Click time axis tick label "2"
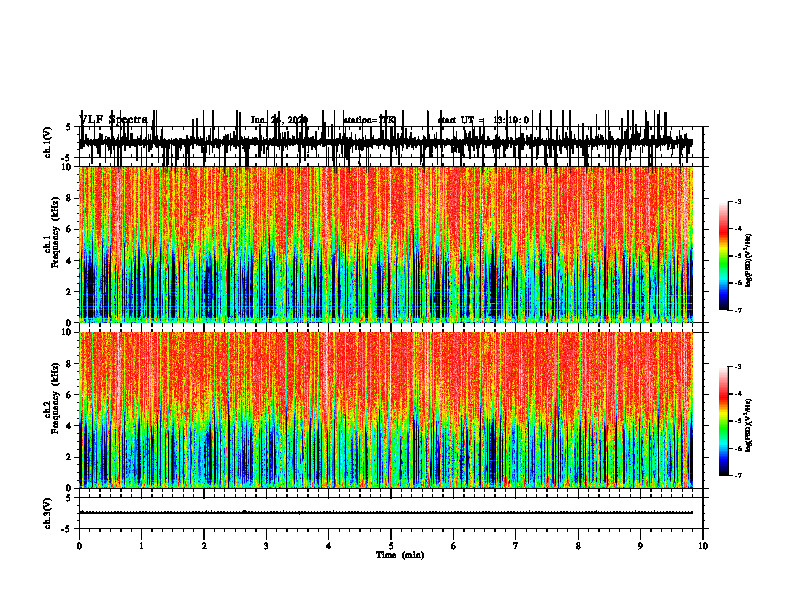The width and height of the screenshot is (792, 612). pyautogui.click(x=204, y=546)
